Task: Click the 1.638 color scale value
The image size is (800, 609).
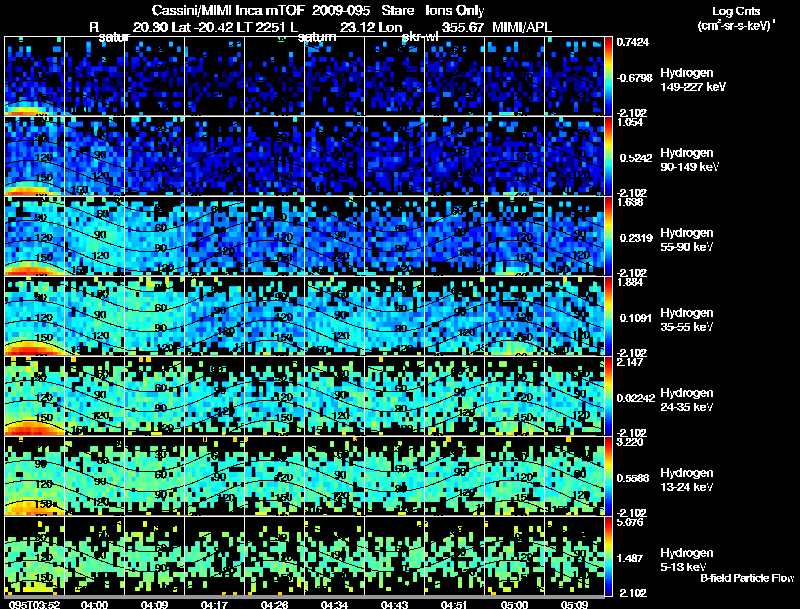Action: point(630,202)
